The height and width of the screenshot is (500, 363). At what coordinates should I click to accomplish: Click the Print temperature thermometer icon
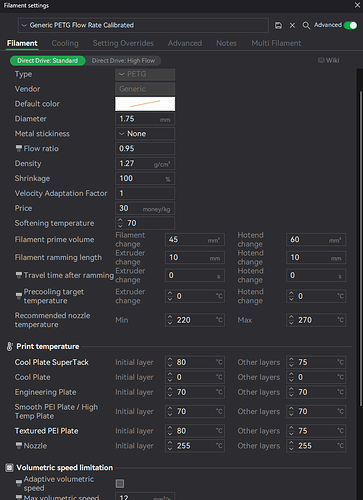click(x=10, y=347)
